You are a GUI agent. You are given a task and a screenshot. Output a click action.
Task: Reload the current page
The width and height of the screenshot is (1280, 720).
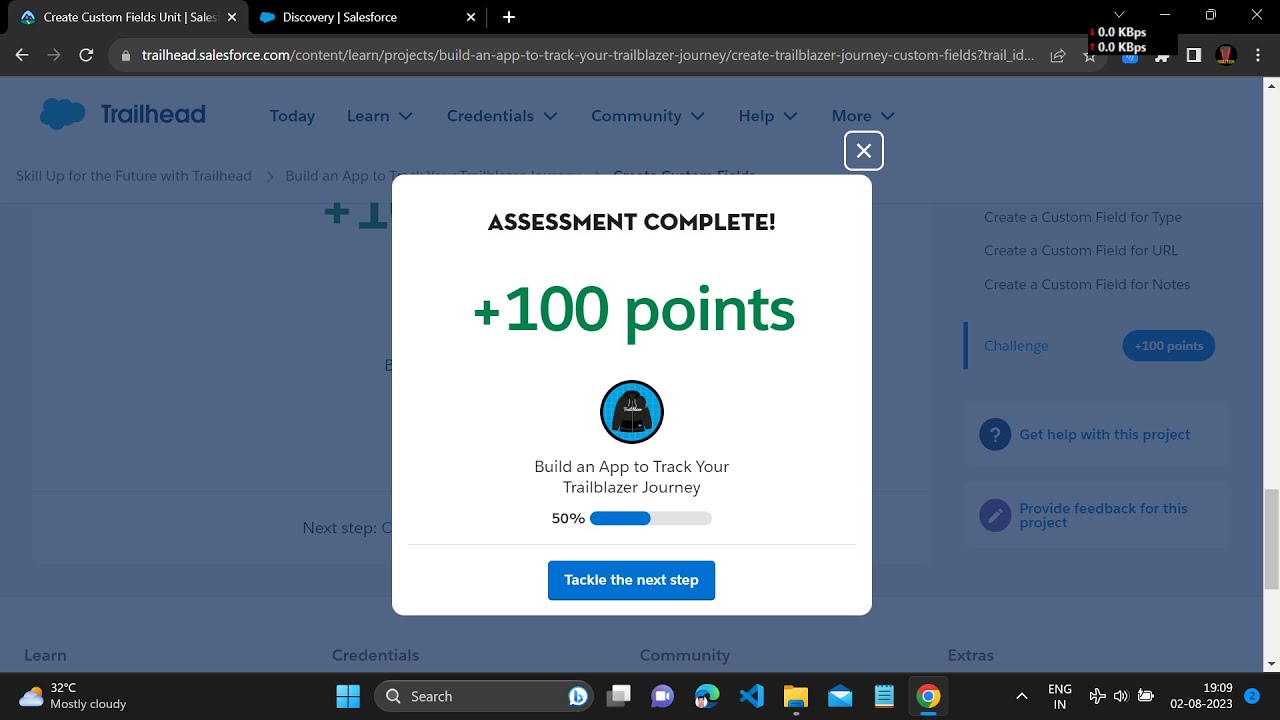pyautogui.click(x=86, y=56)
